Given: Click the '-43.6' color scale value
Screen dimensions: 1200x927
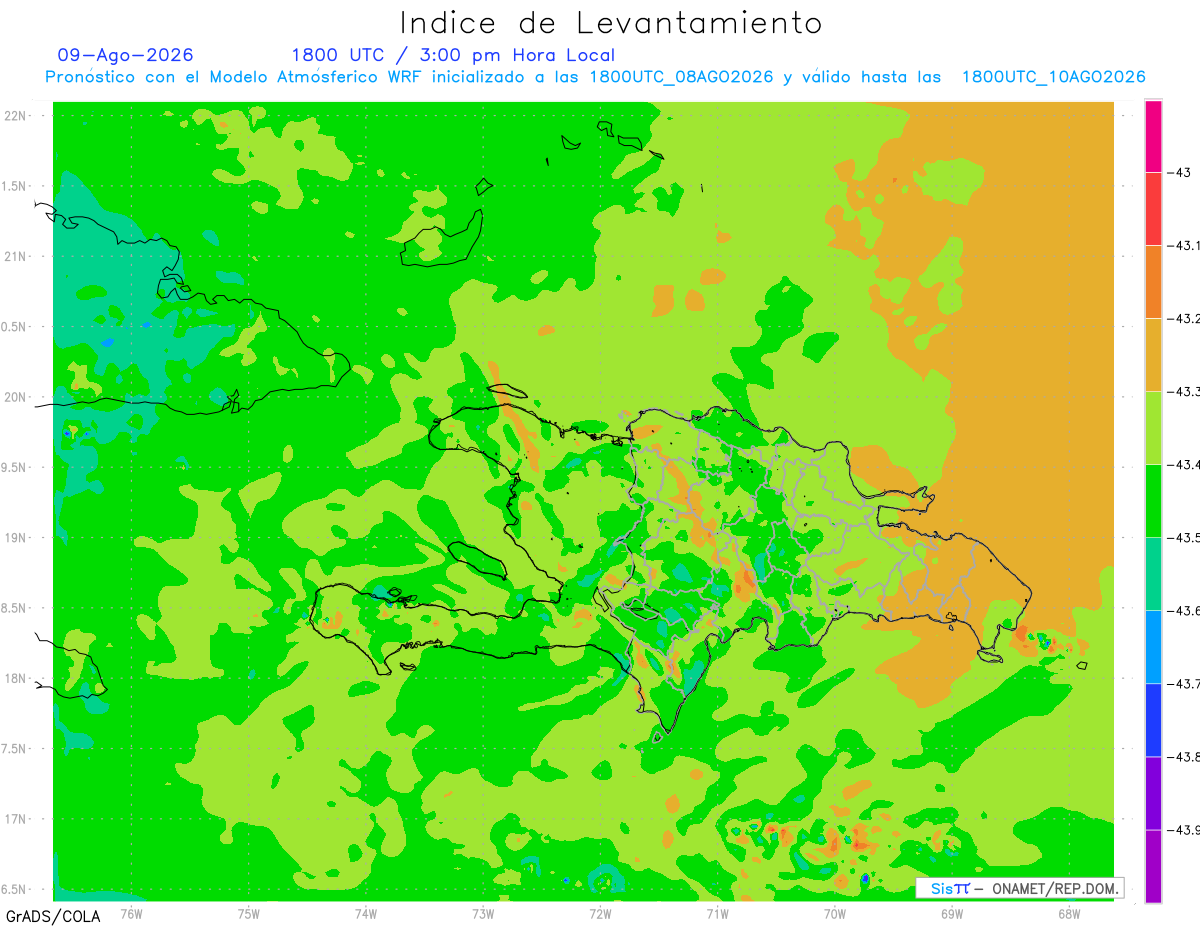Looking at the screenshot, I should [x=1184, y=611].
